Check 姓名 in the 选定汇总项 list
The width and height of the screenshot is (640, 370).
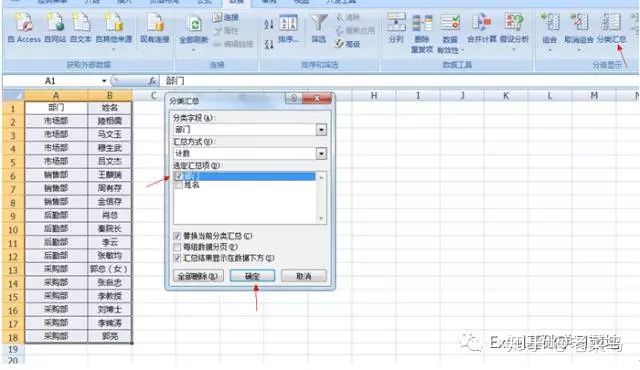pyautogui.click(x=178, y=185)
